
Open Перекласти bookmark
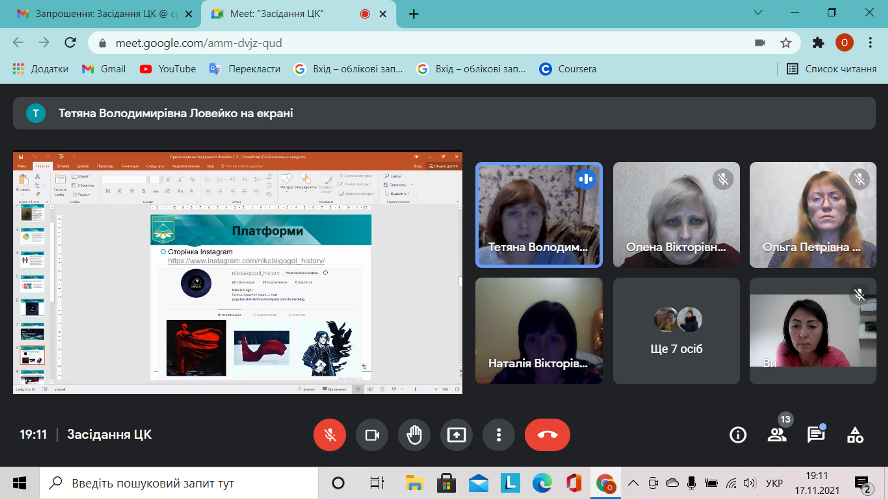tap(245, 69)
